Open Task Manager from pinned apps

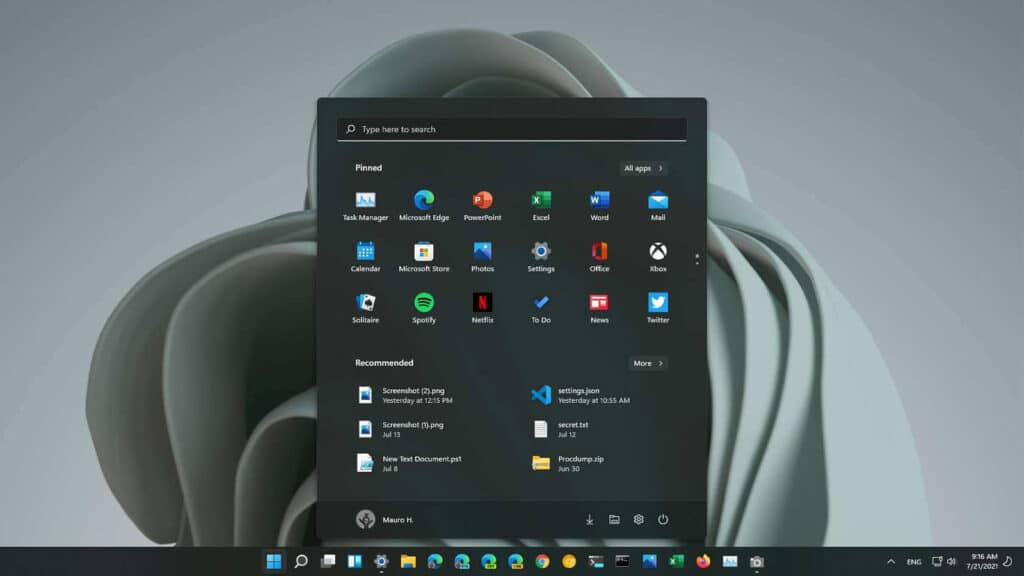pos(365,206)
